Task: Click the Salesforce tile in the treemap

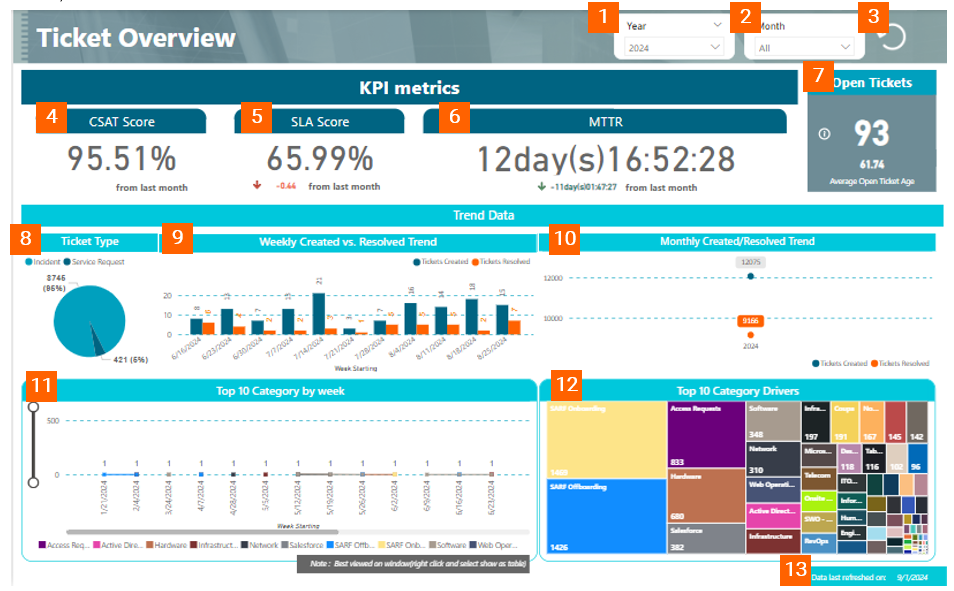Action: [707, 539]
